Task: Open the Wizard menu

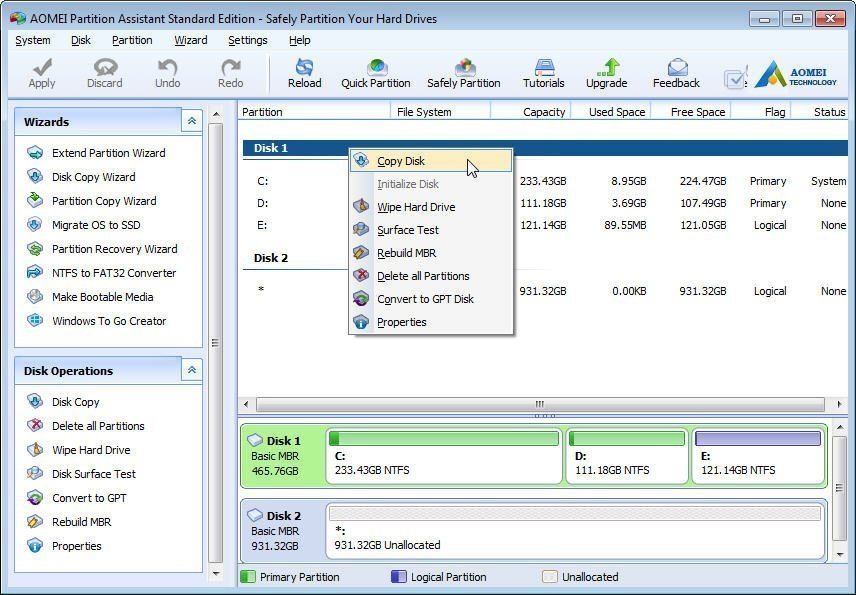Action: point(191,40)
